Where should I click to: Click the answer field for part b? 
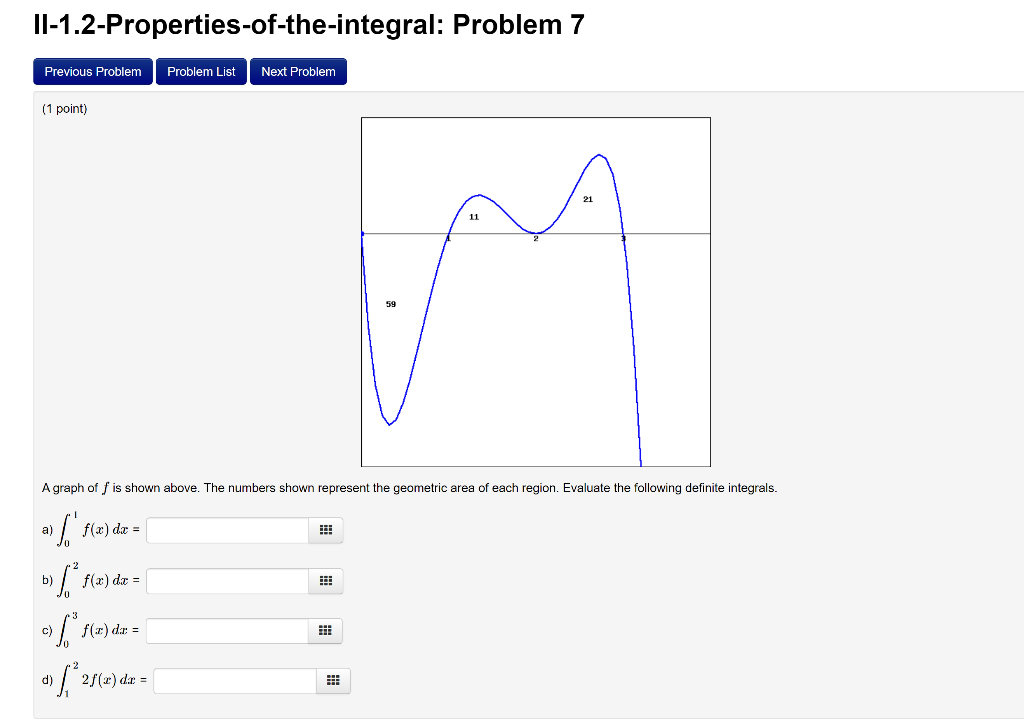225,581
